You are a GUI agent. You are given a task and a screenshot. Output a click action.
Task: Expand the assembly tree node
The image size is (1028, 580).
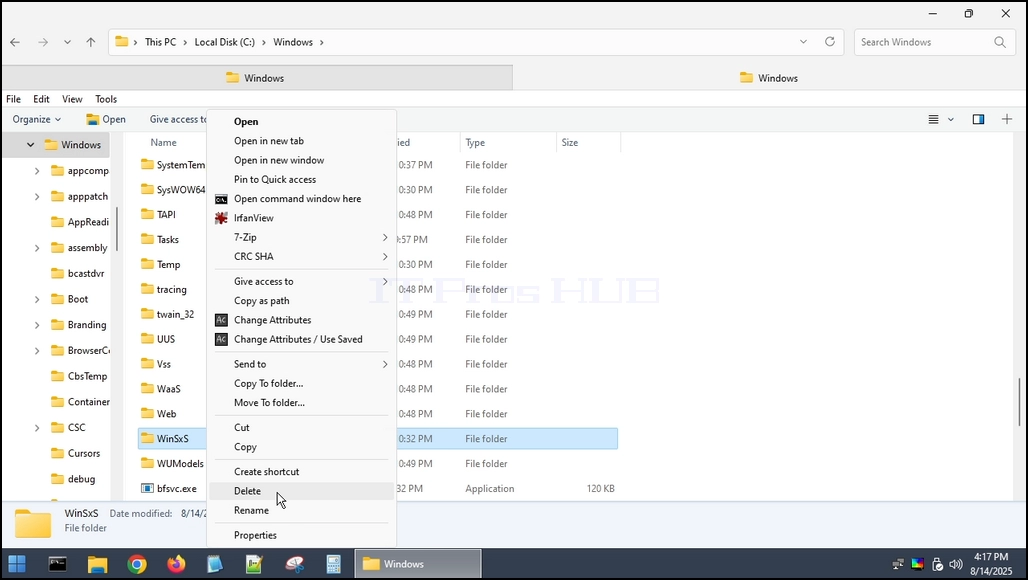[37, 248]
